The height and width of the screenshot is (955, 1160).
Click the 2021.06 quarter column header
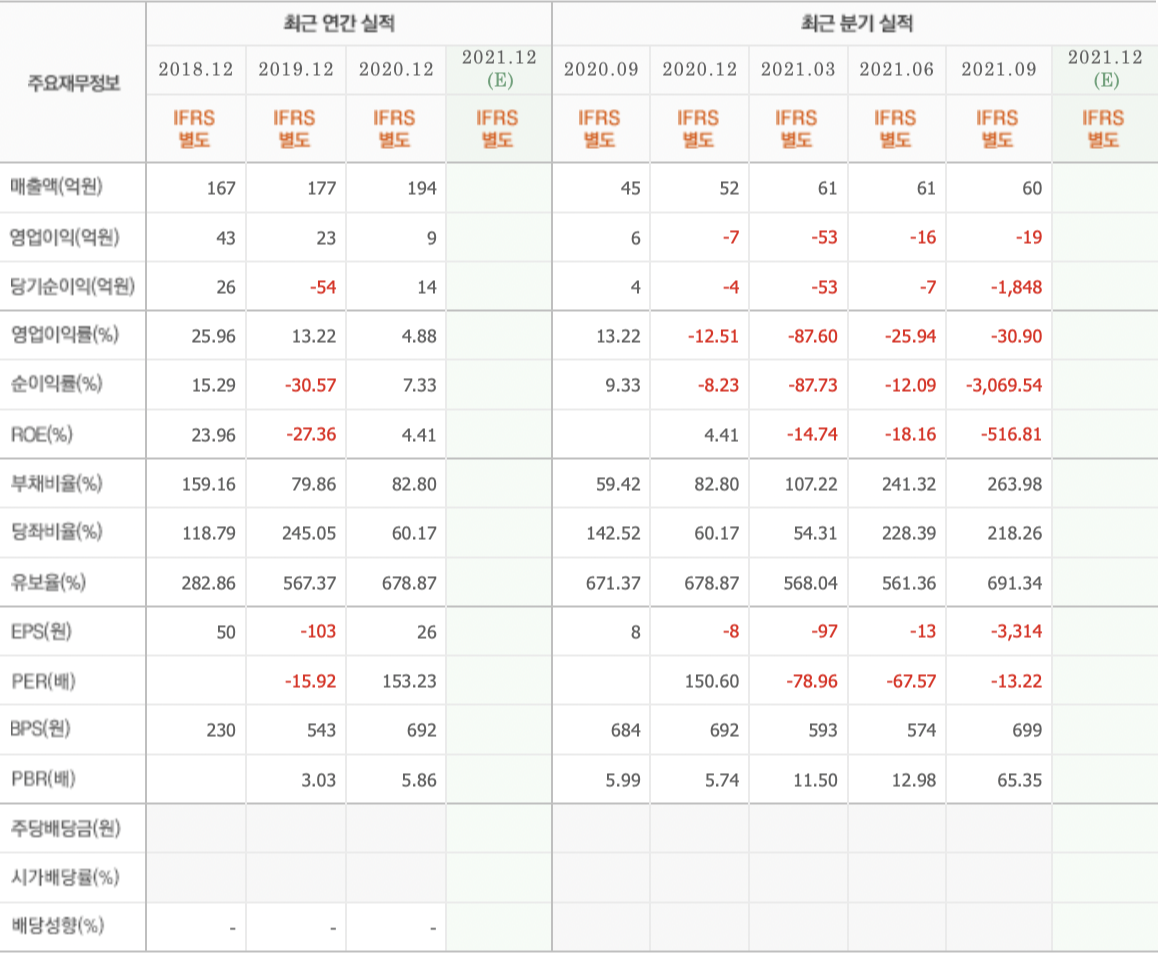(897, 70)
